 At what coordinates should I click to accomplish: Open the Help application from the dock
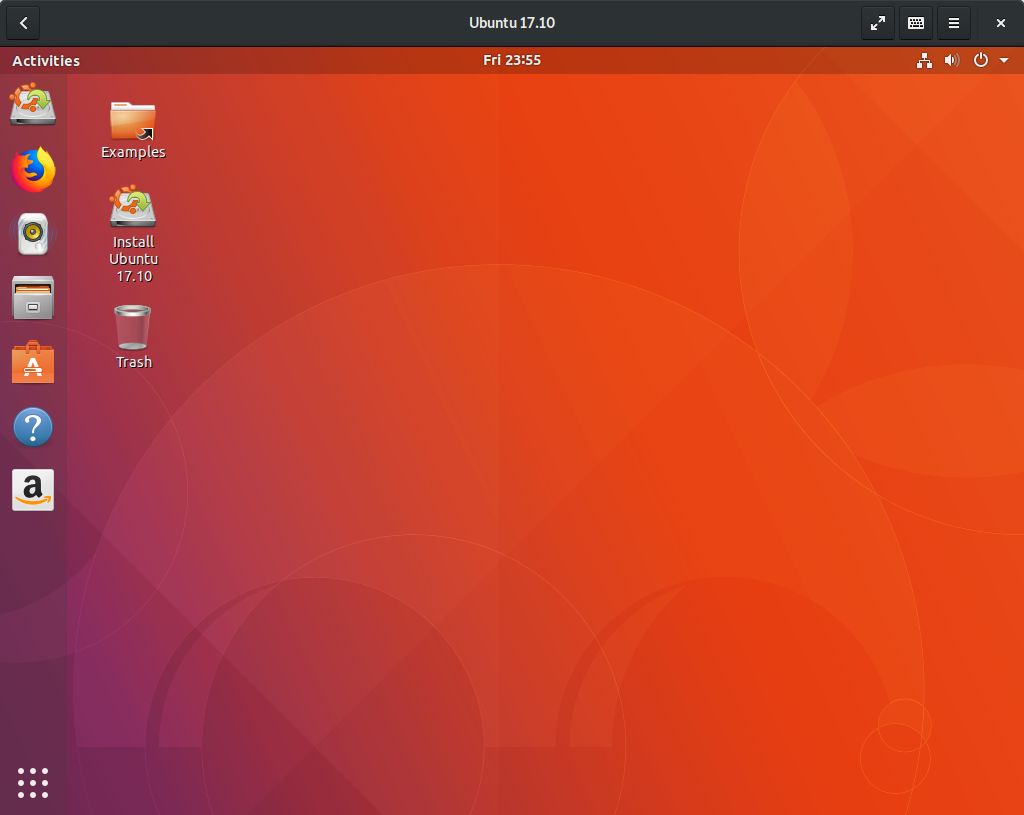coord(33,426)
